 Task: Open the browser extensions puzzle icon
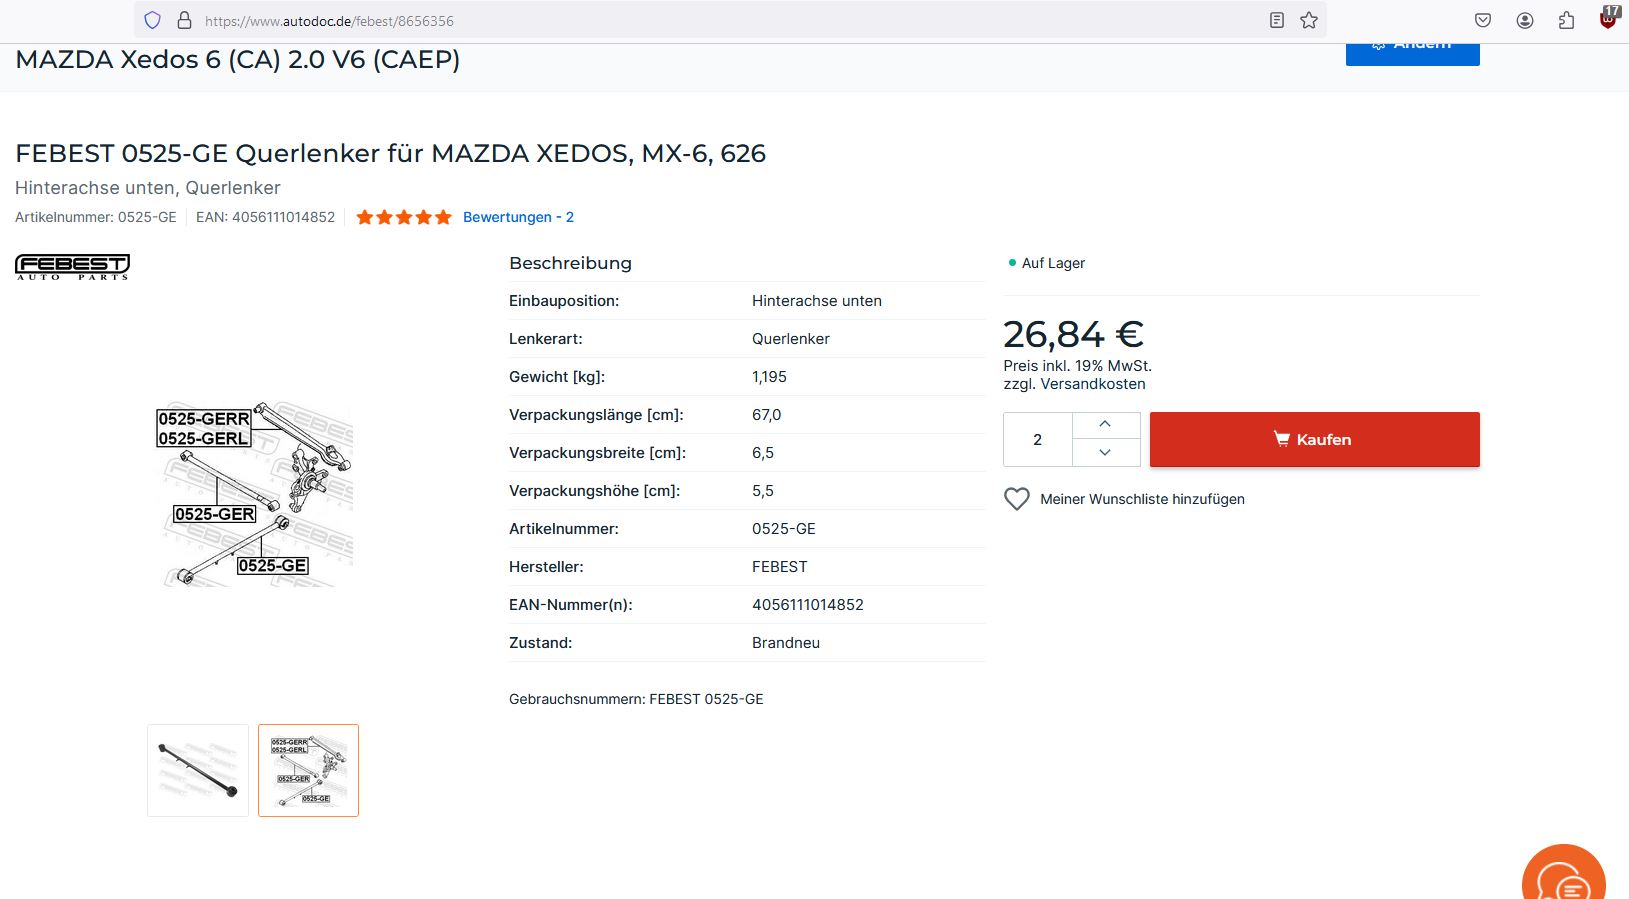coord(1566,20)
